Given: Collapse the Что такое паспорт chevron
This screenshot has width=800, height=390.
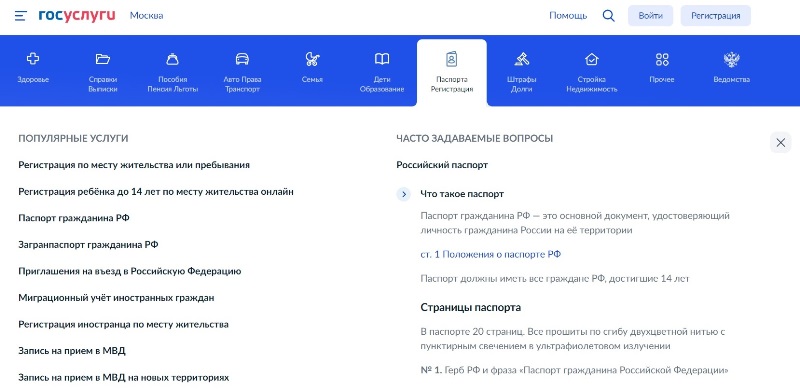Looking at the screenshot, I should (x=404, y=194).
